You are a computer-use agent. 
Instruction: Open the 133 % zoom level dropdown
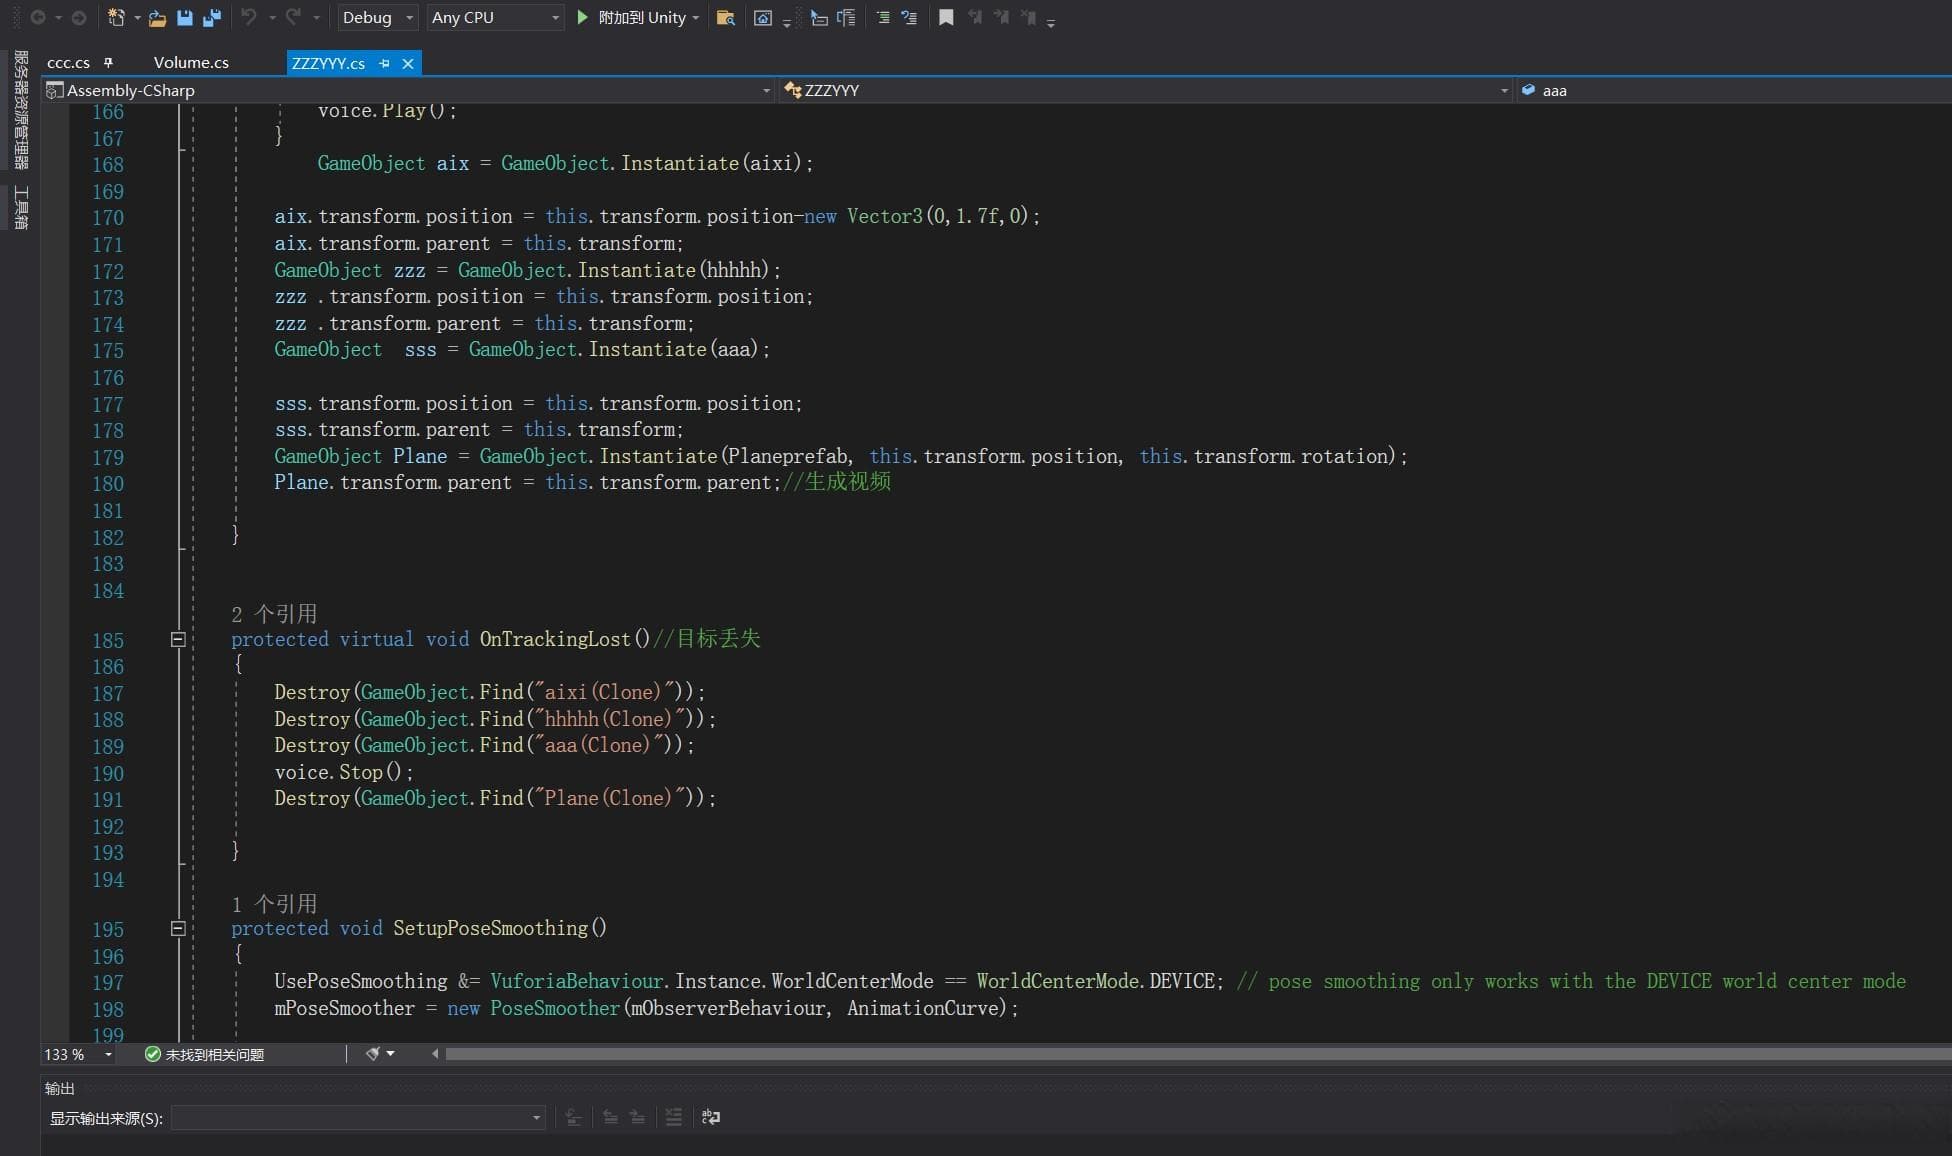(78, 1054)
